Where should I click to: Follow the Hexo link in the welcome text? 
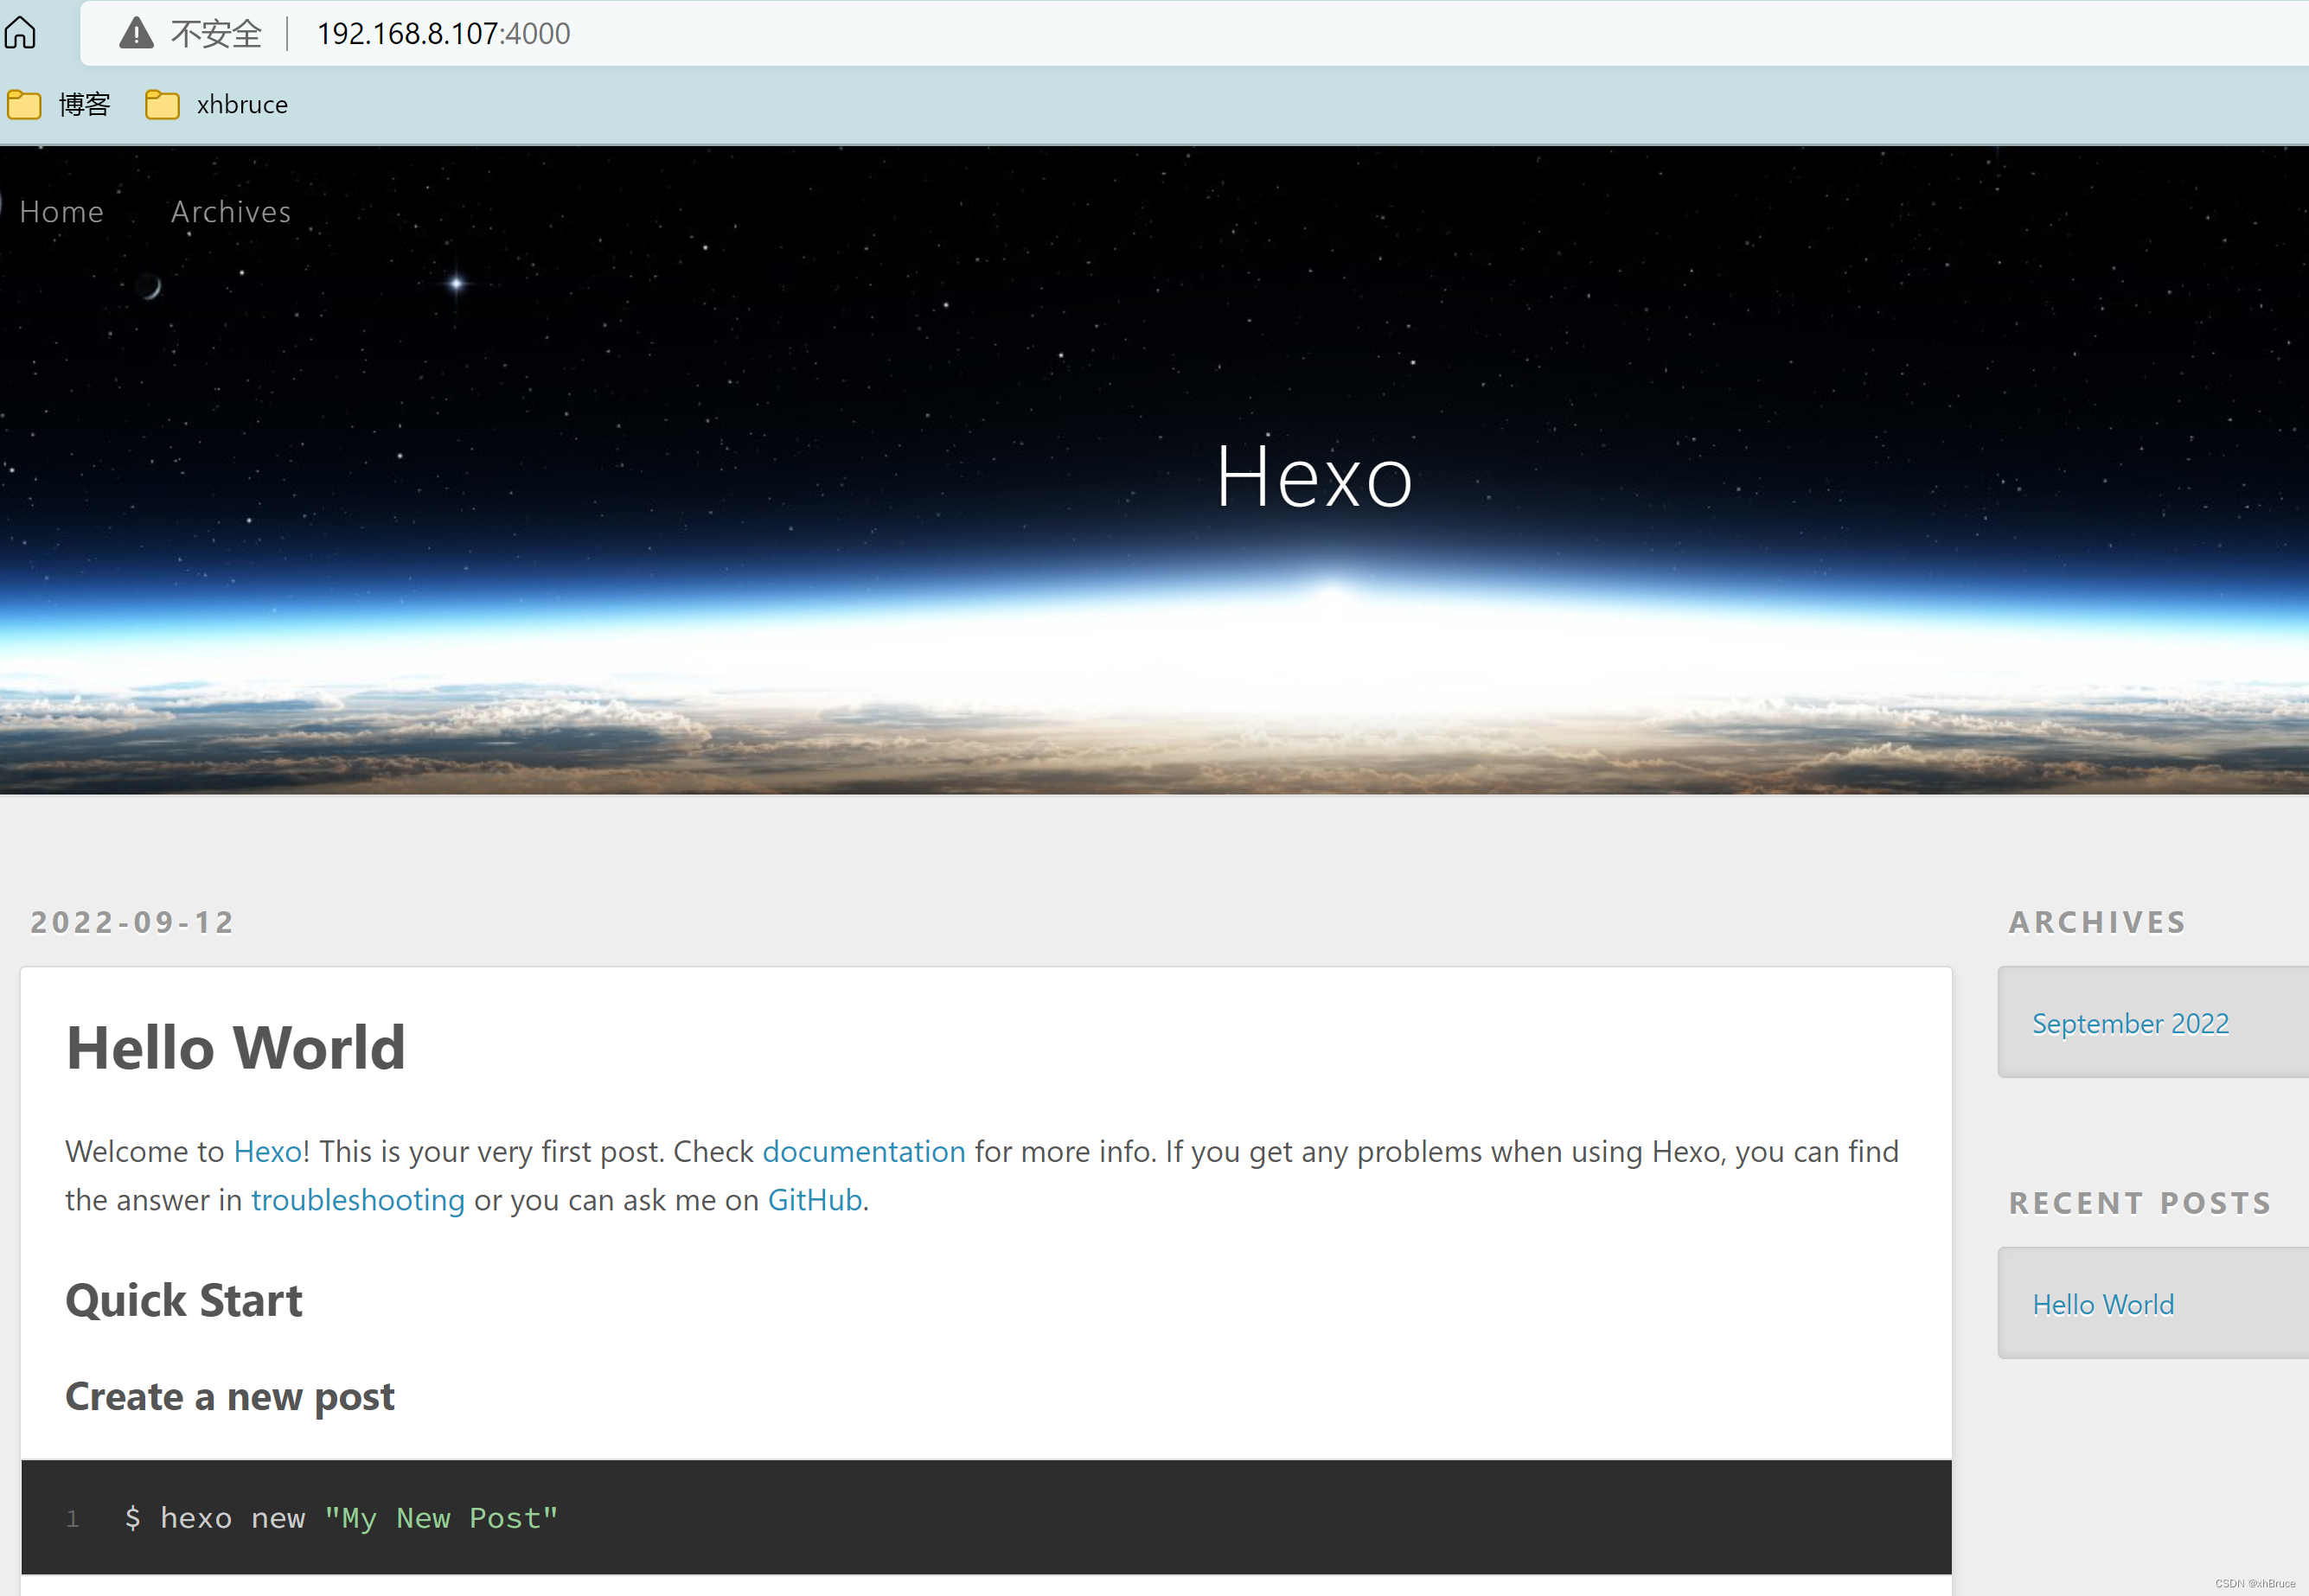267,1151
